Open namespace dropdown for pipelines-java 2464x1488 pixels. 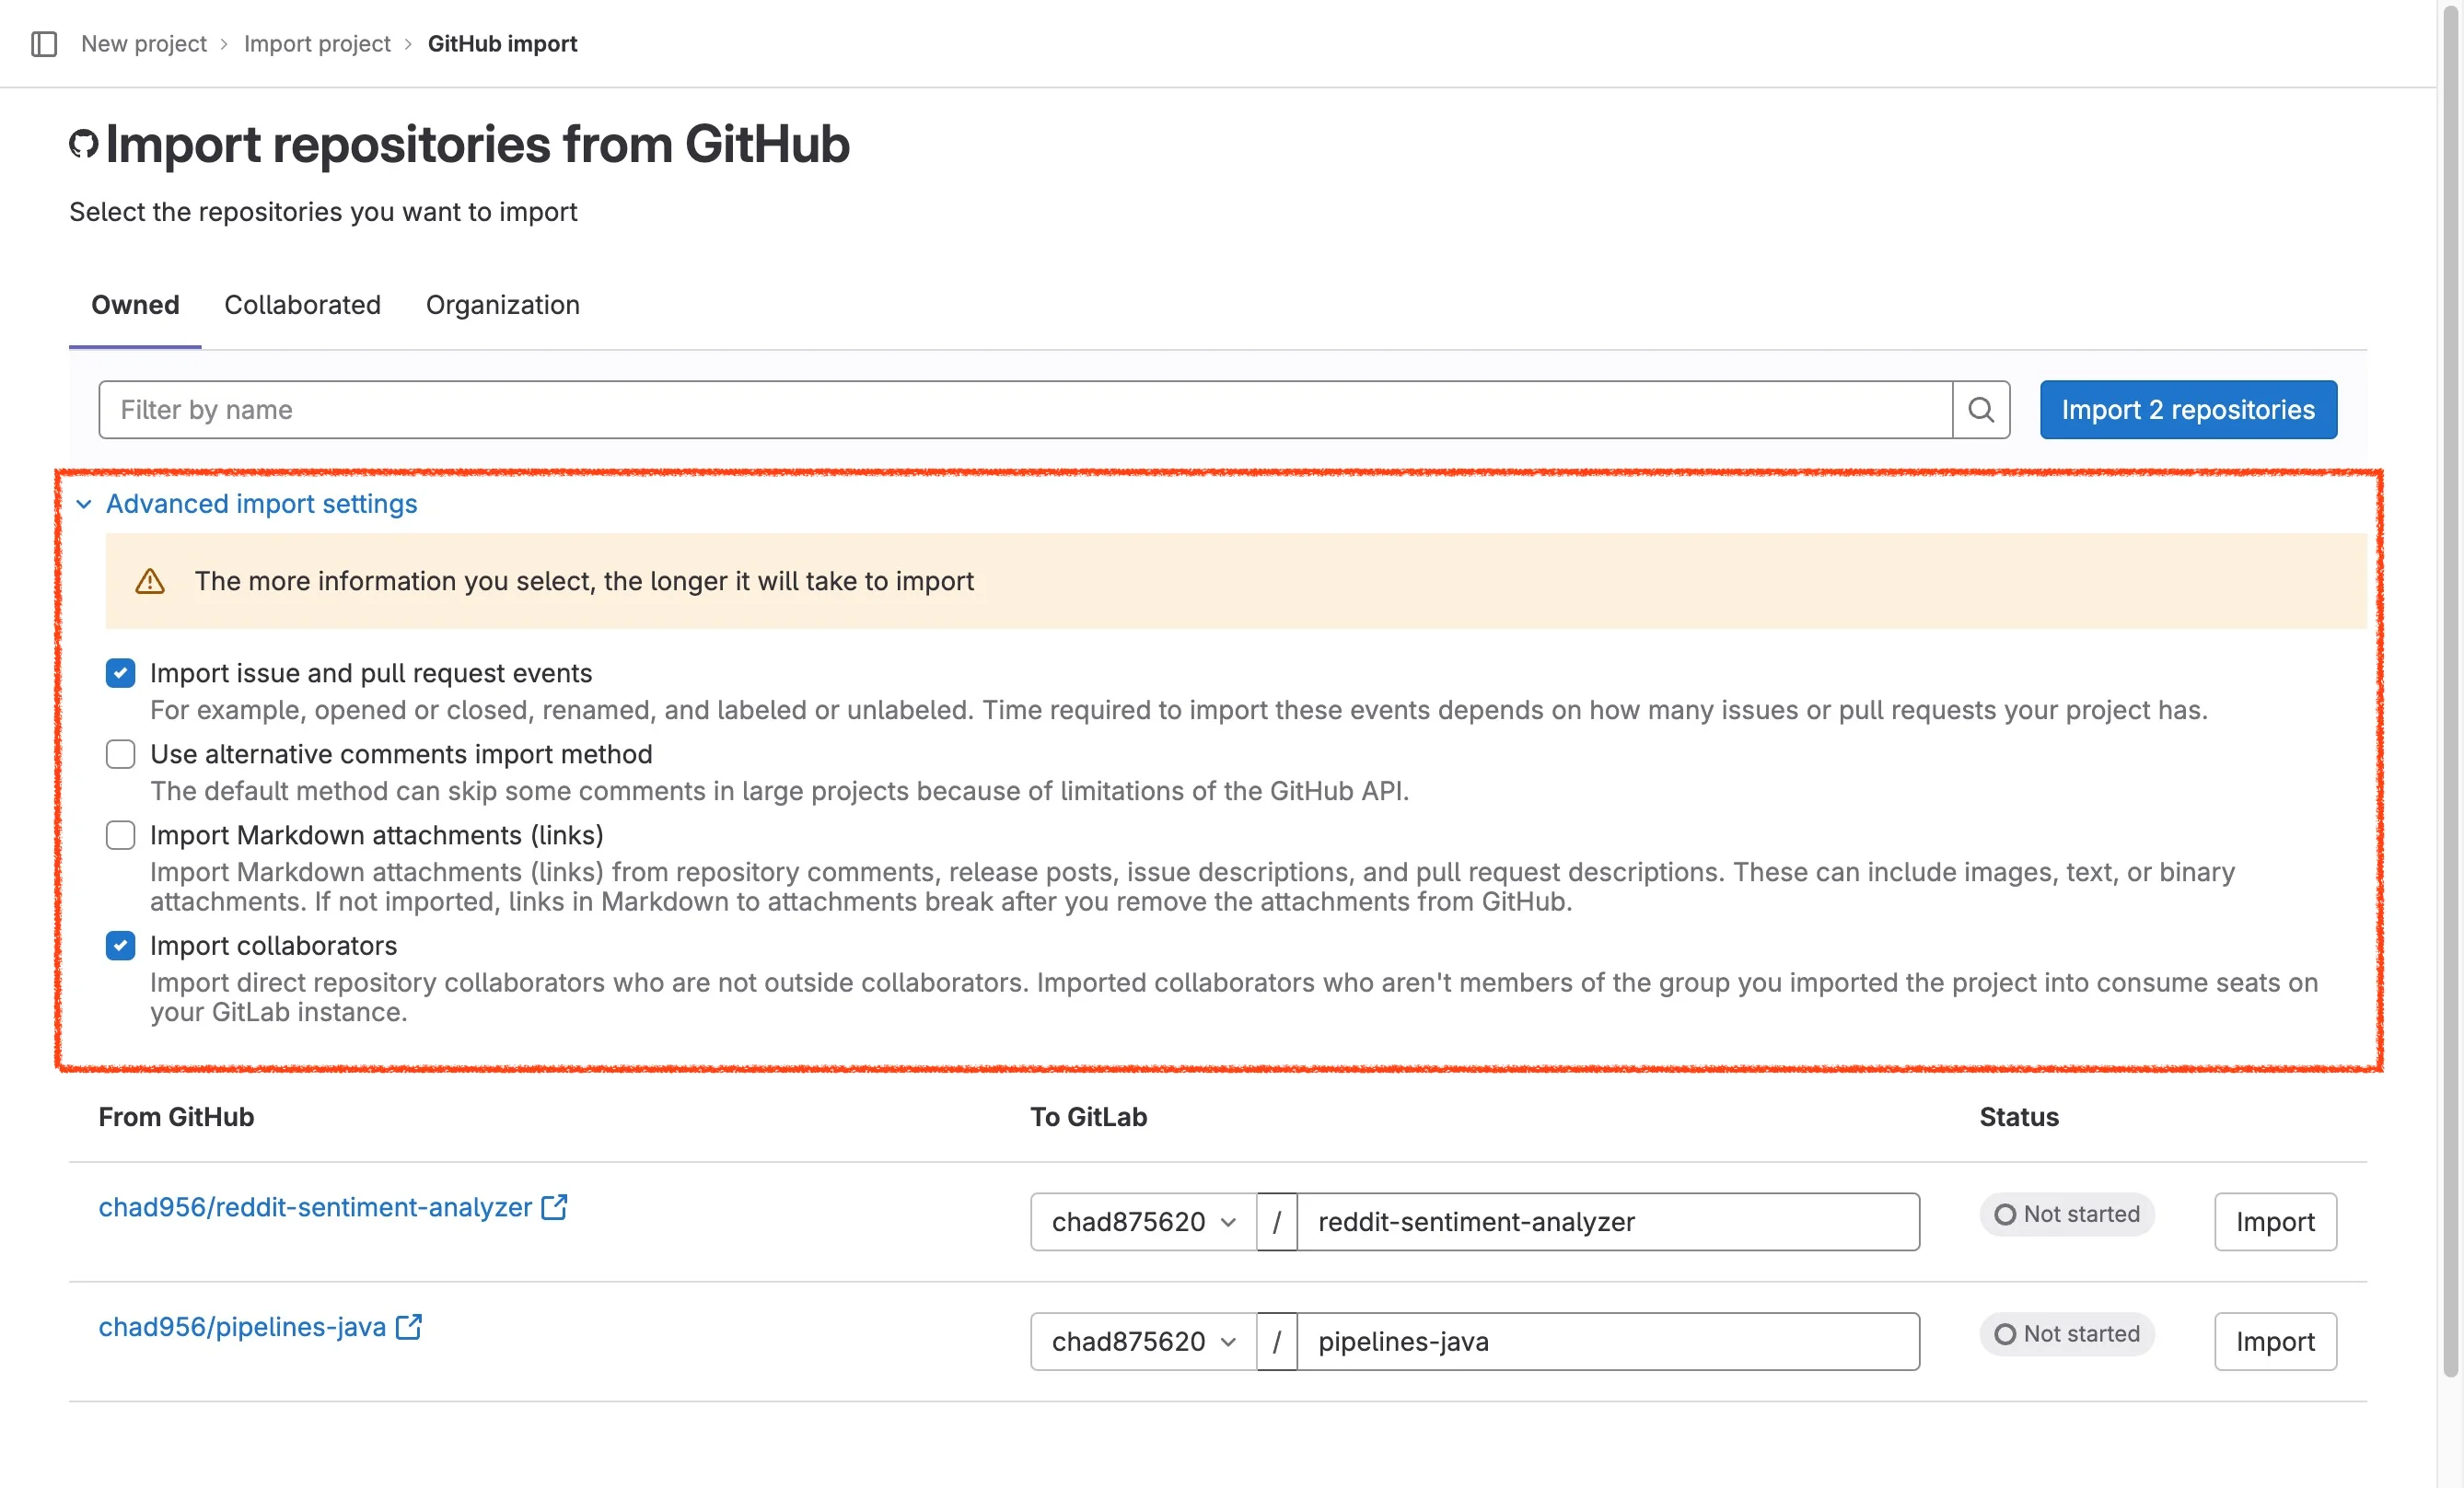pos(1143,1342)
